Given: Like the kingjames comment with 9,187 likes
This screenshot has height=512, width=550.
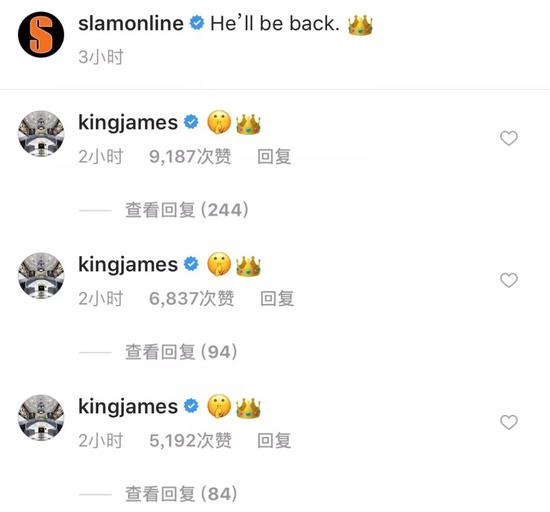Looking at the screenshot, I should 509,138.
